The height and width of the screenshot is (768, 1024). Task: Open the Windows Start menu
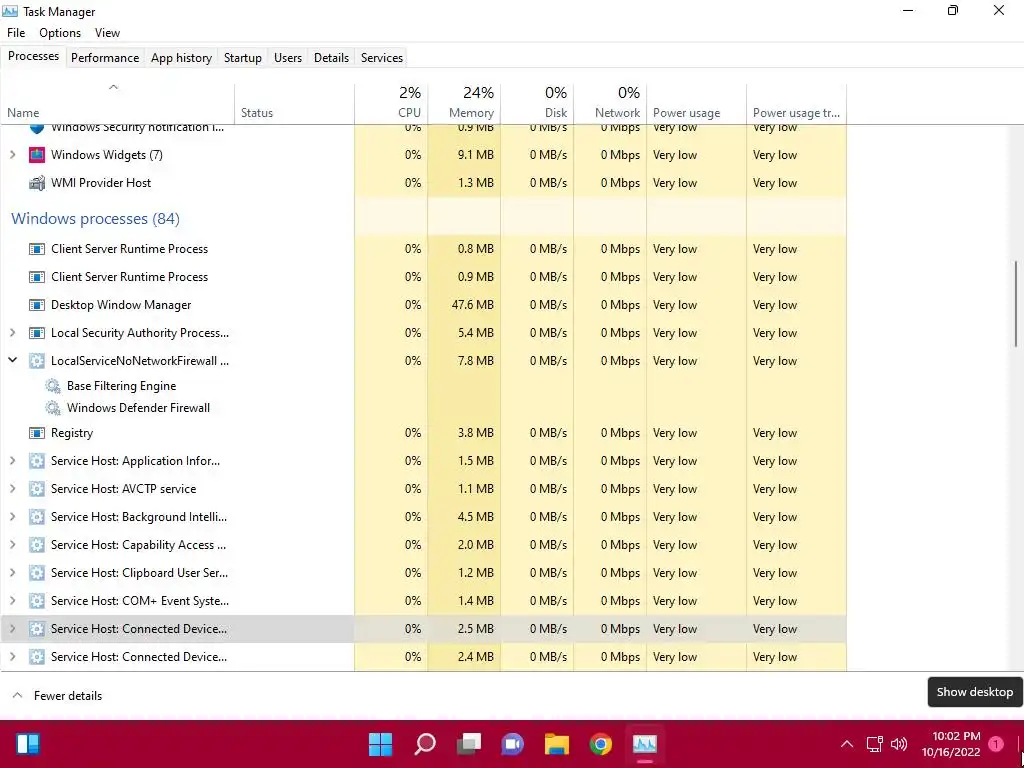click(x=380, y=744)
